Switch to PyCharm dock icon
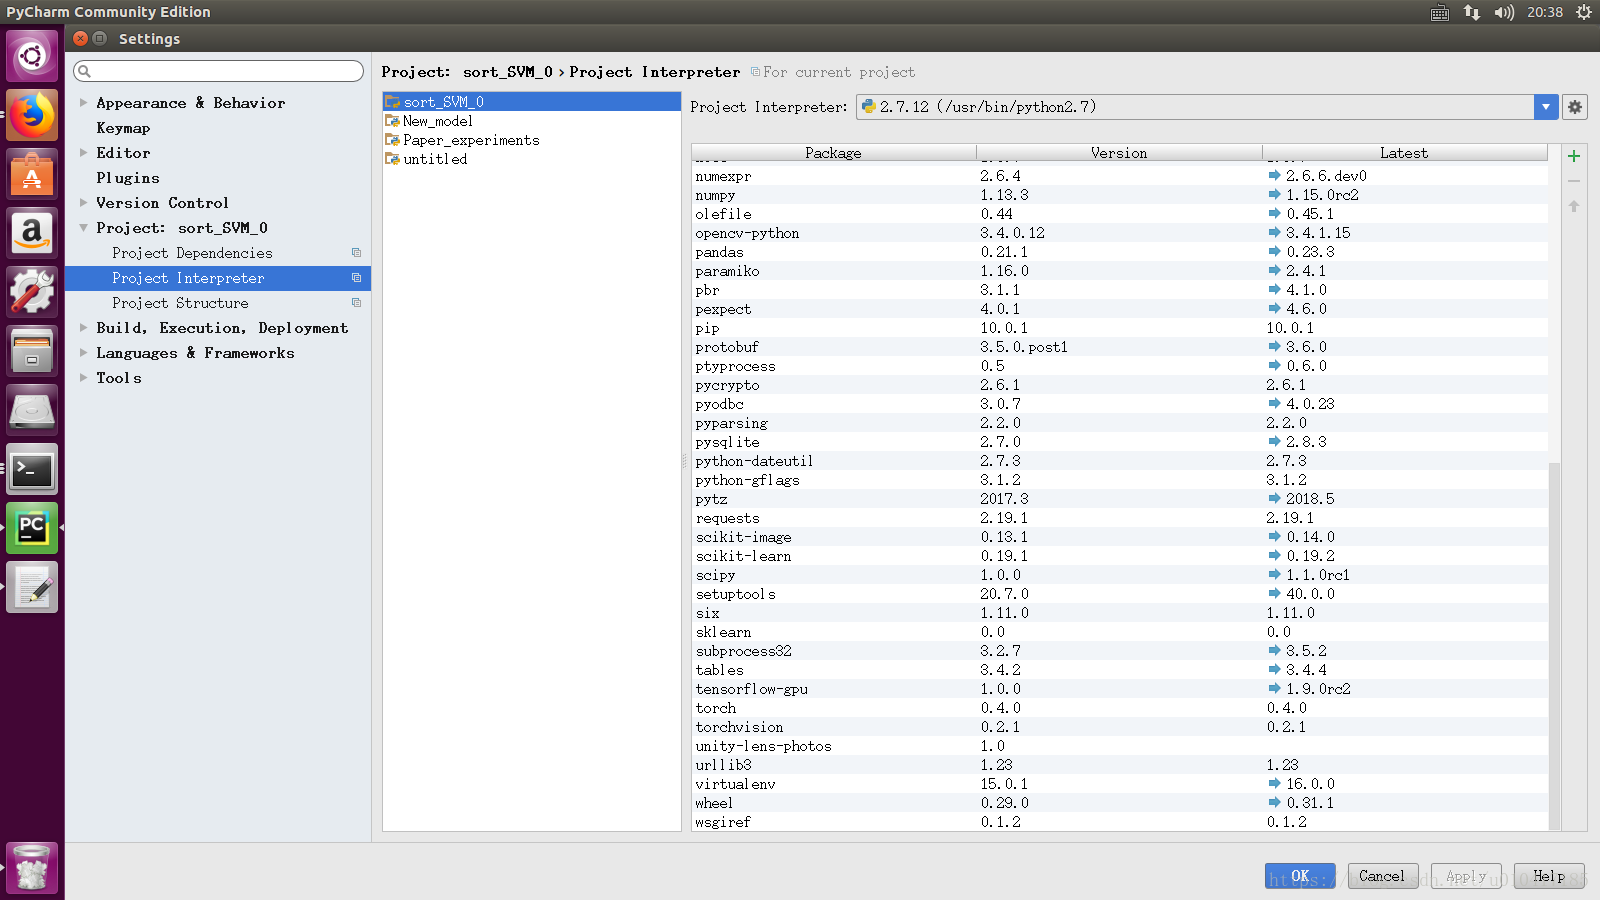 click(x=32, y=528)
